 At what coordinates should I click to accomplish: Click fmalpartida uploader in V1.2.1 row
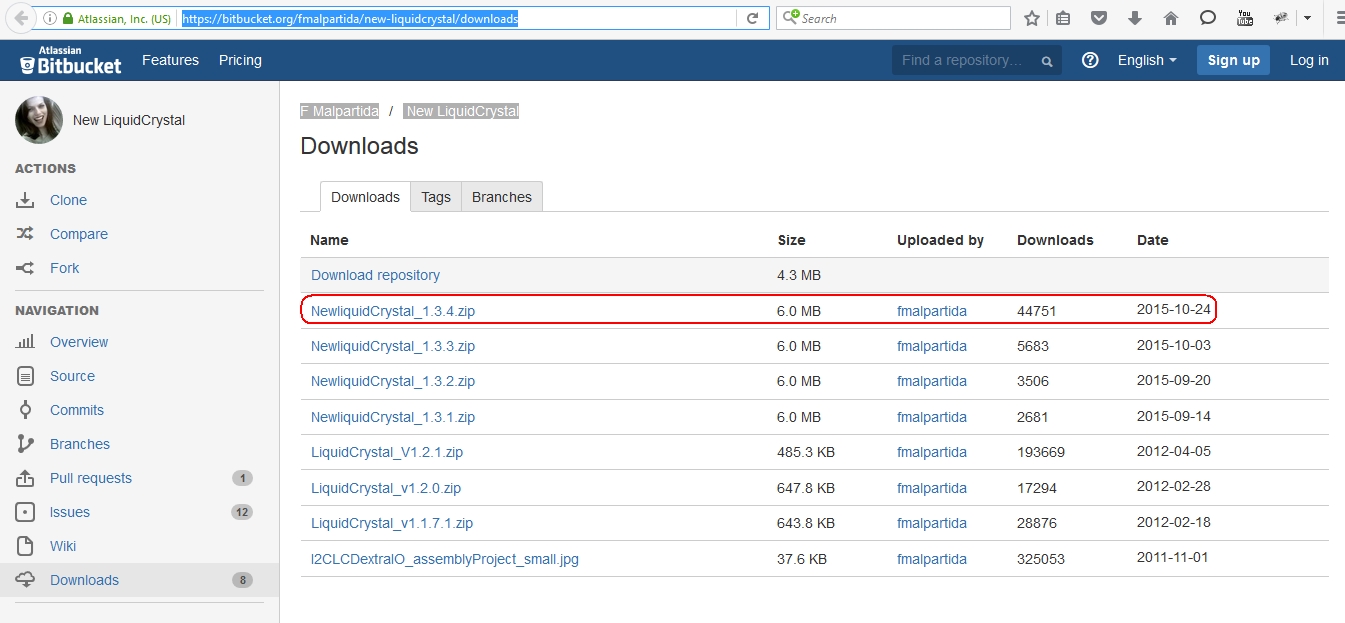(932, 452)
